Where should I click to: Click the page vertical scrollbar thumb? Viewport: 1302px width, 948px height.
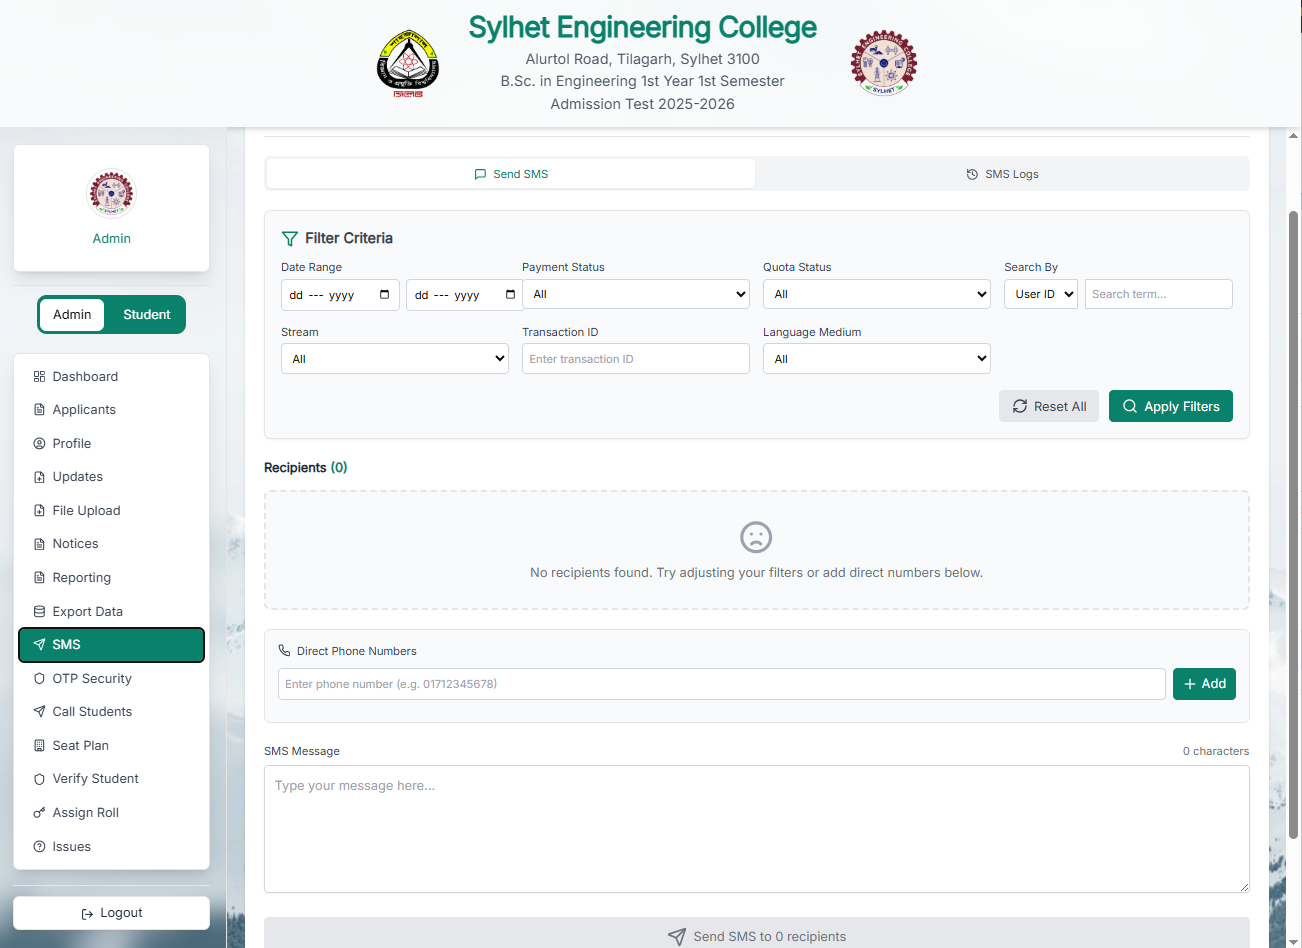click(1293, 524)
